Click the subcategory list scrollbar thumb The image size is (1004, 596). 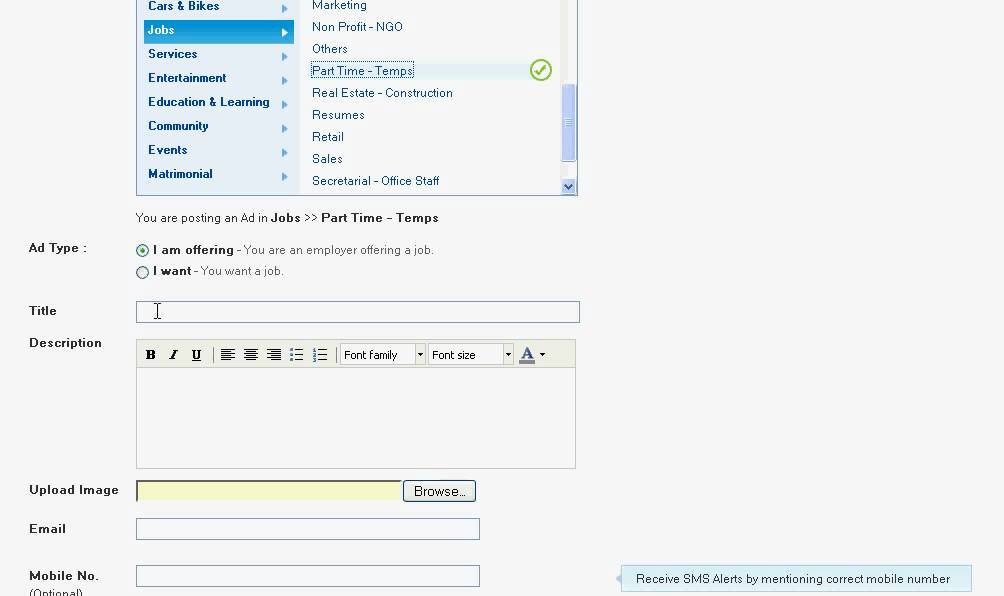click(x=569, y=122)
